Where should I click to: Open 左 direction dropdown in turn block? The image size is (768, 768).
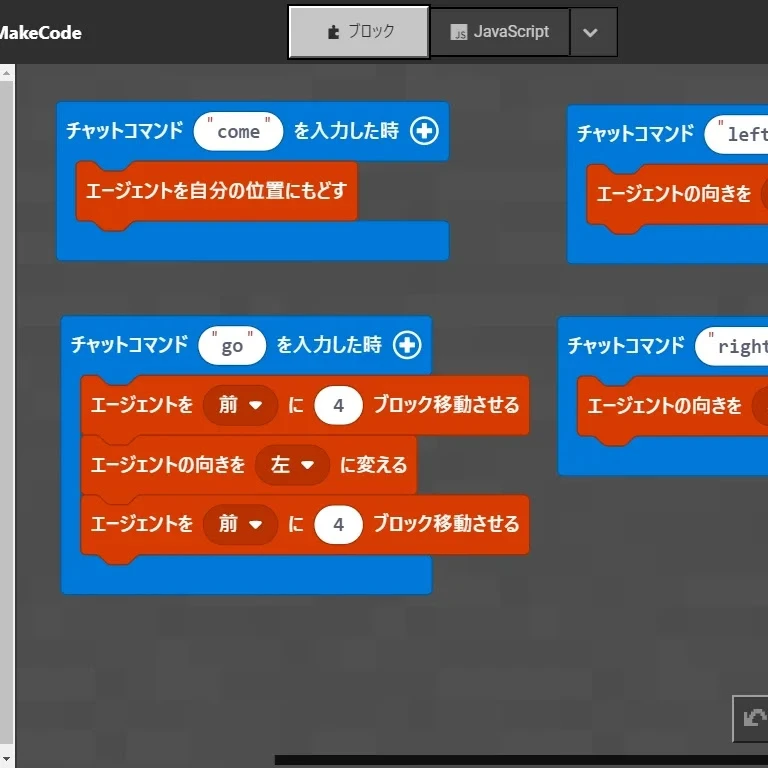(x=292, y=465)
